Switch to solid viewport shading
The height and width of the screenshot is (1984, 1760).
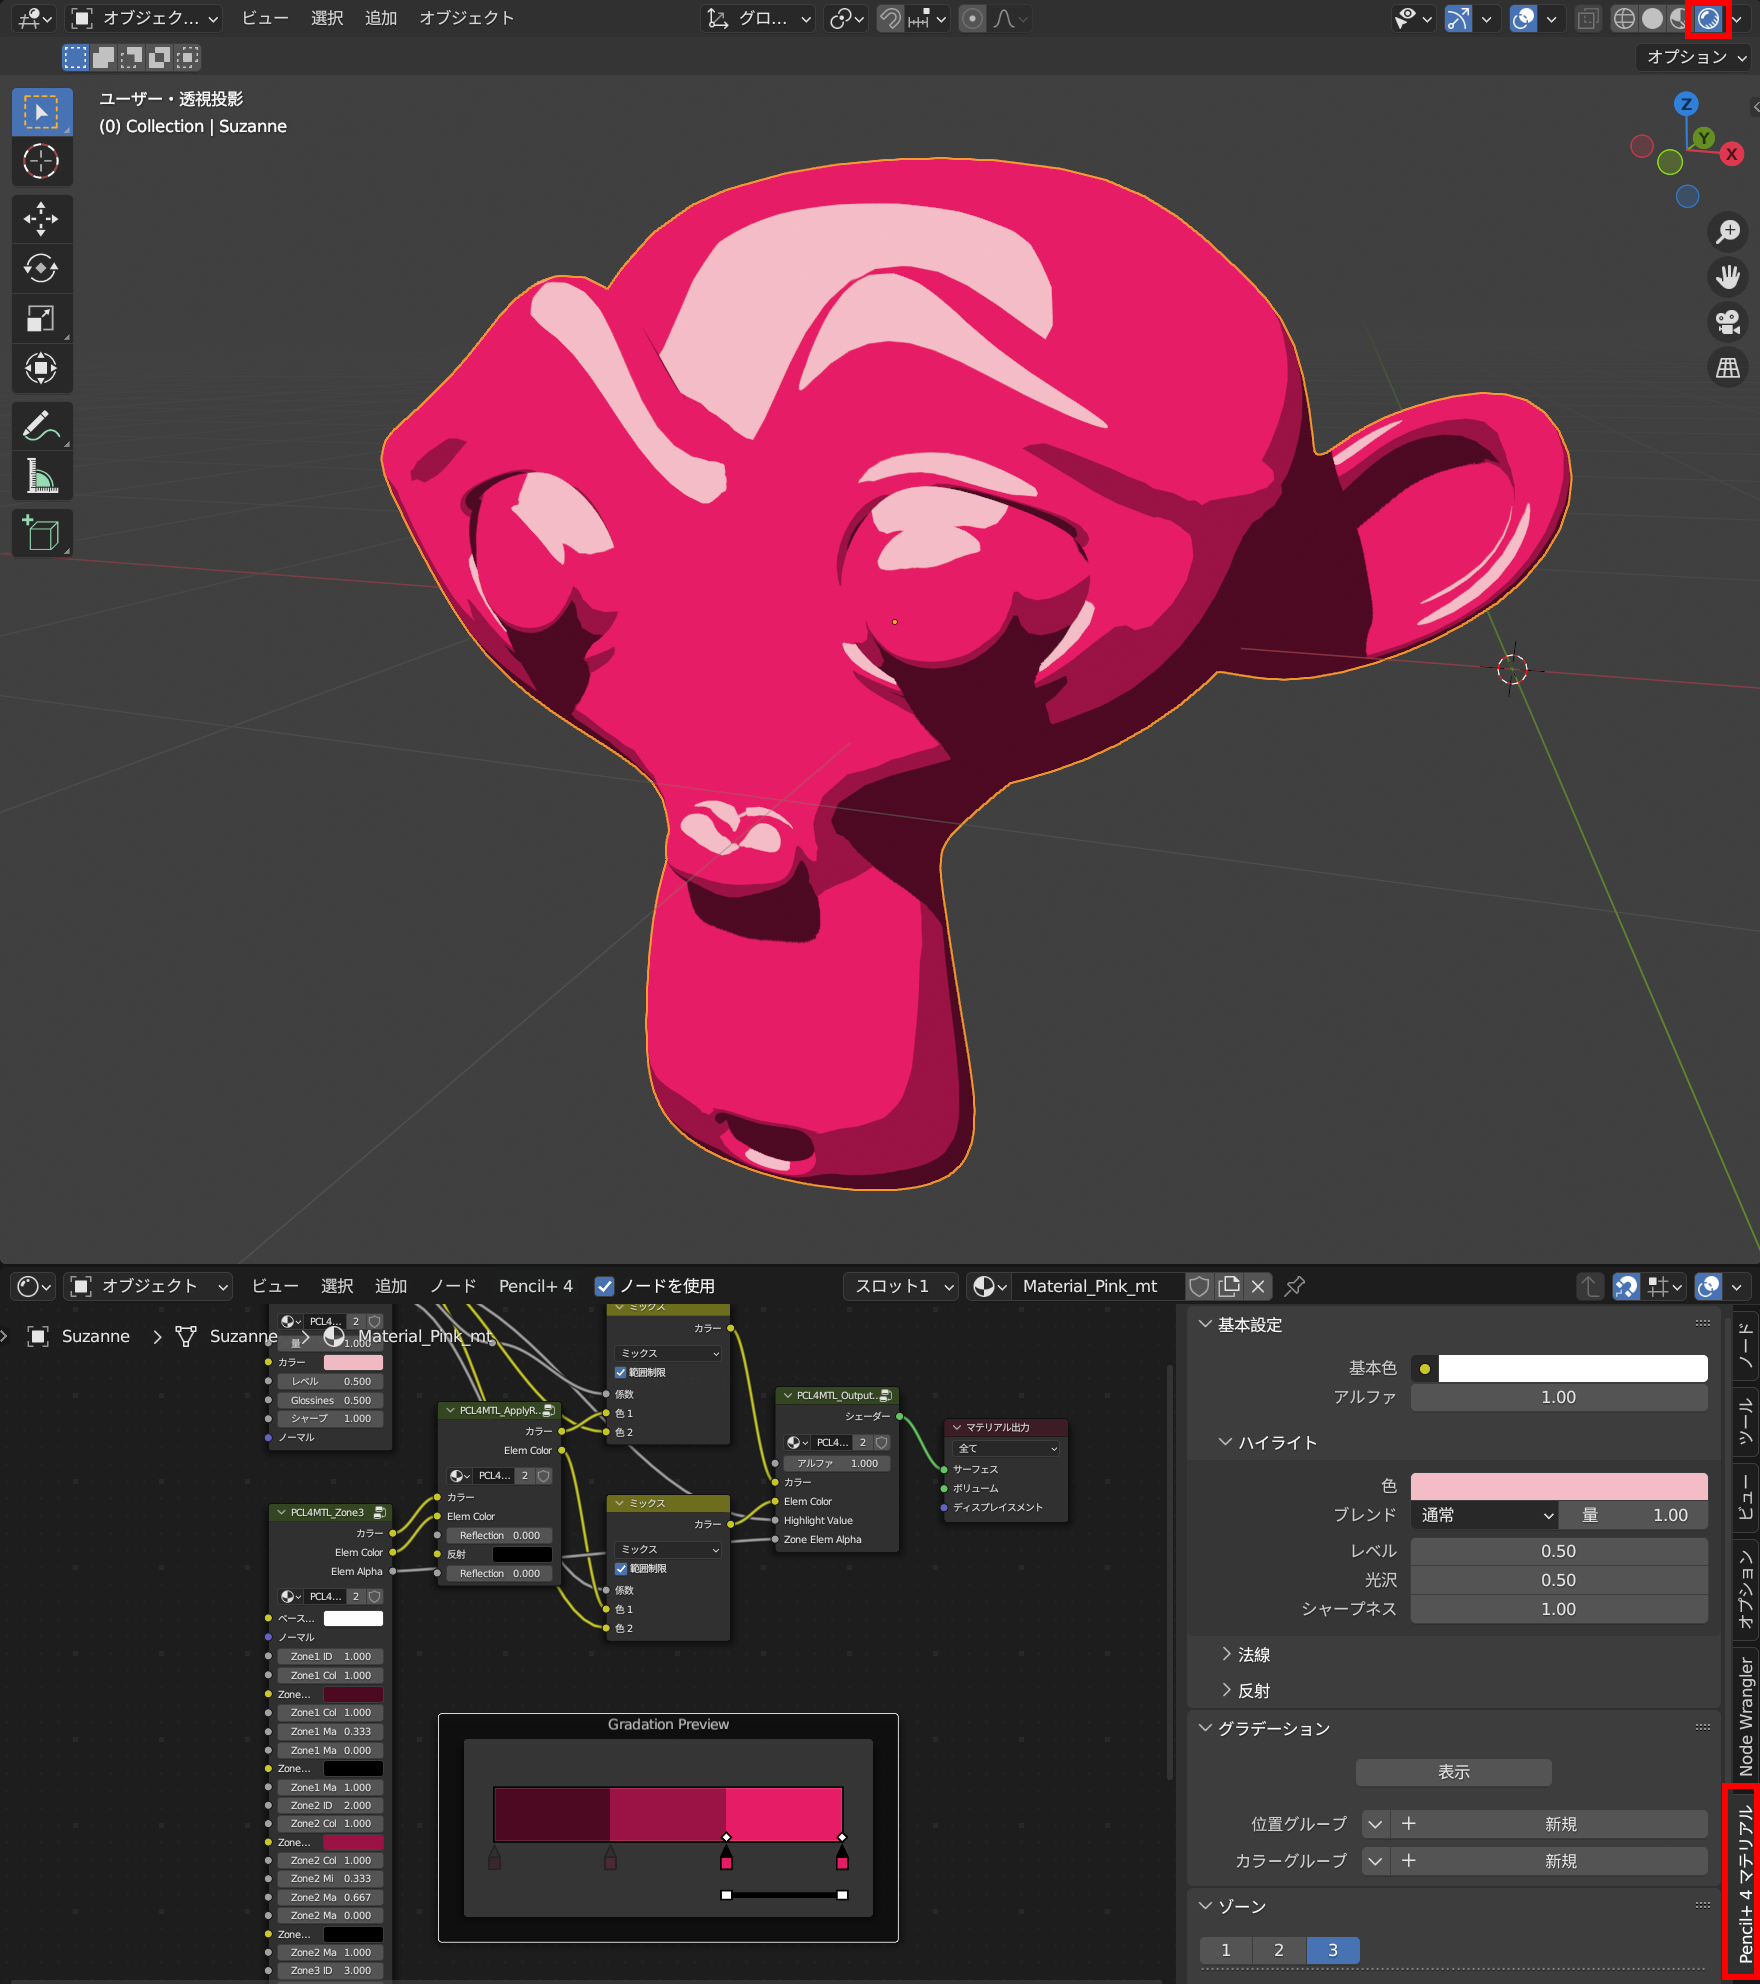1652,19
